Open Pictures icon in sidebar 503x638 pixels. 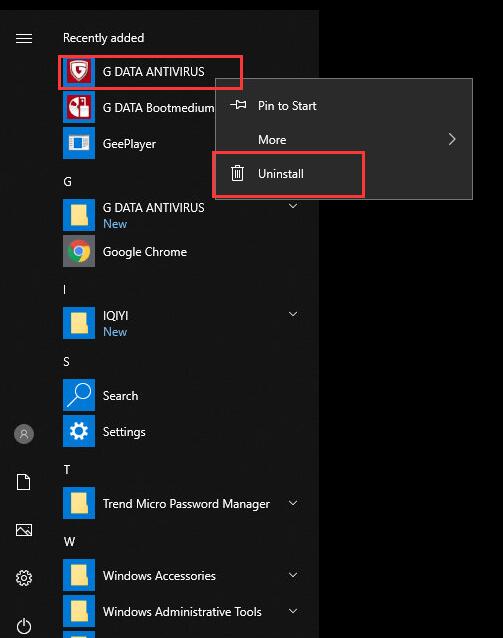tap(24, 530)
